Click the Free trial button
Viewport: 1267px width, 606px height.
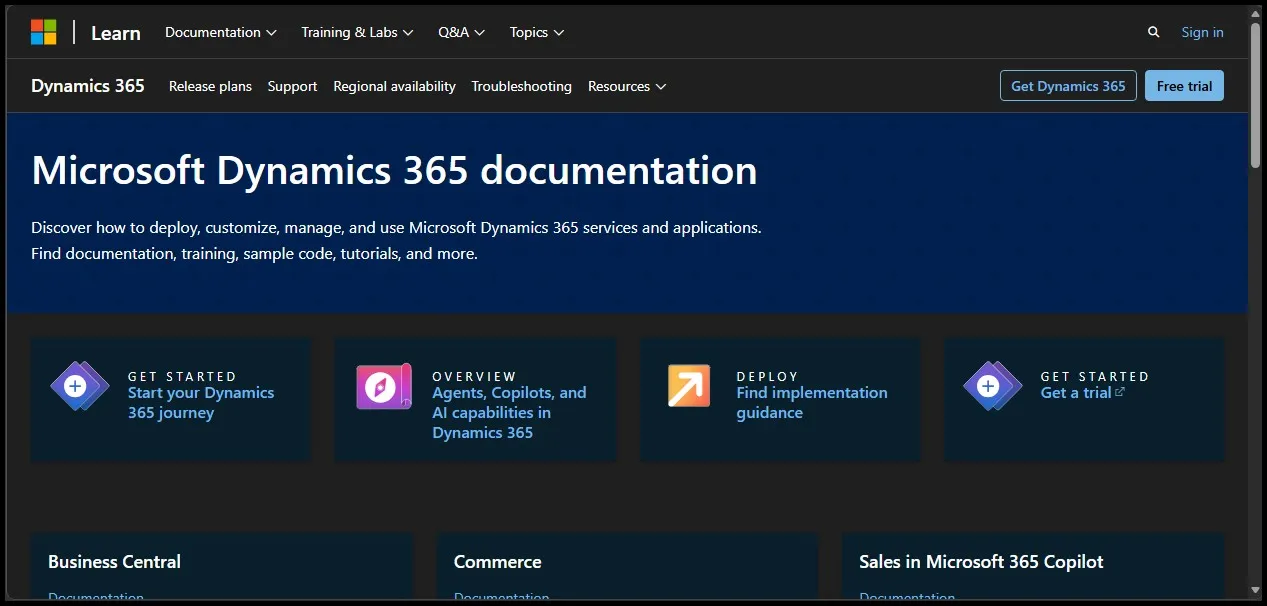[x=1184, y=86]
